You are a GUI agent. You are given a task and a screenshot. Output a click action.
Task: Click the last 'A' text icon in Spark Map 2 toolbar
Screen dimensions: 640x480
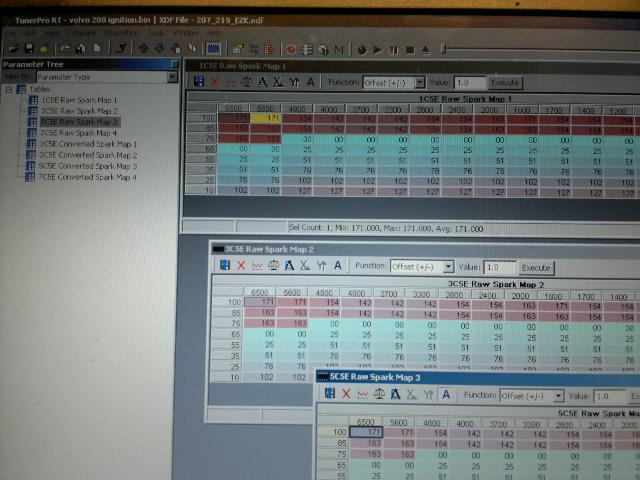click(337, 267)
